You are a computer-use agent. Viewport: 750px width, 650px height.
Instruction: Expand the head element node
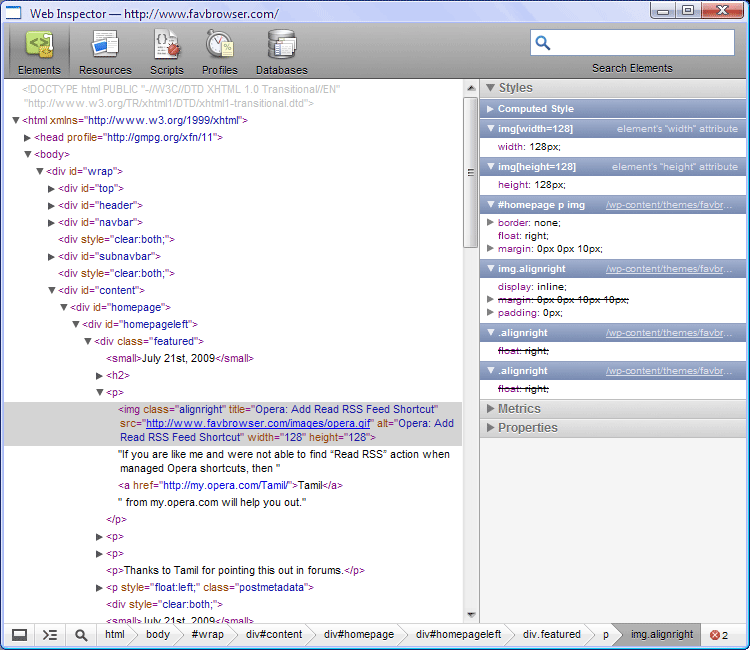(x=28, y=137)
